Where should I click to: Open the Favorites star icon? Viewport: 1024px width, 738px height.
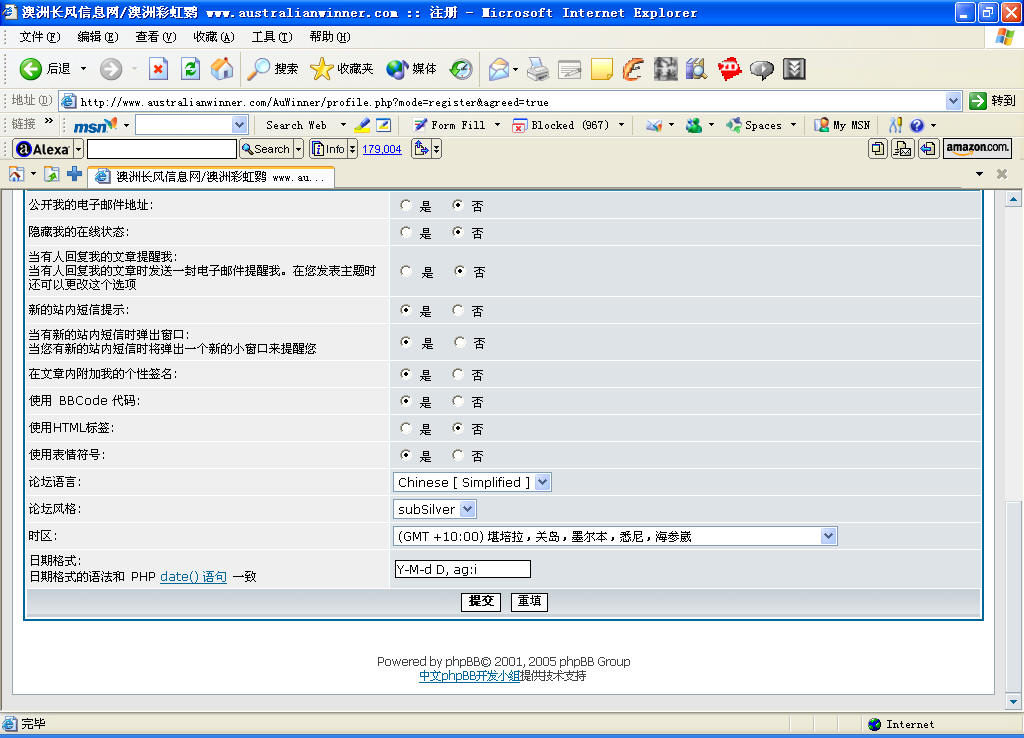[321, 69]
